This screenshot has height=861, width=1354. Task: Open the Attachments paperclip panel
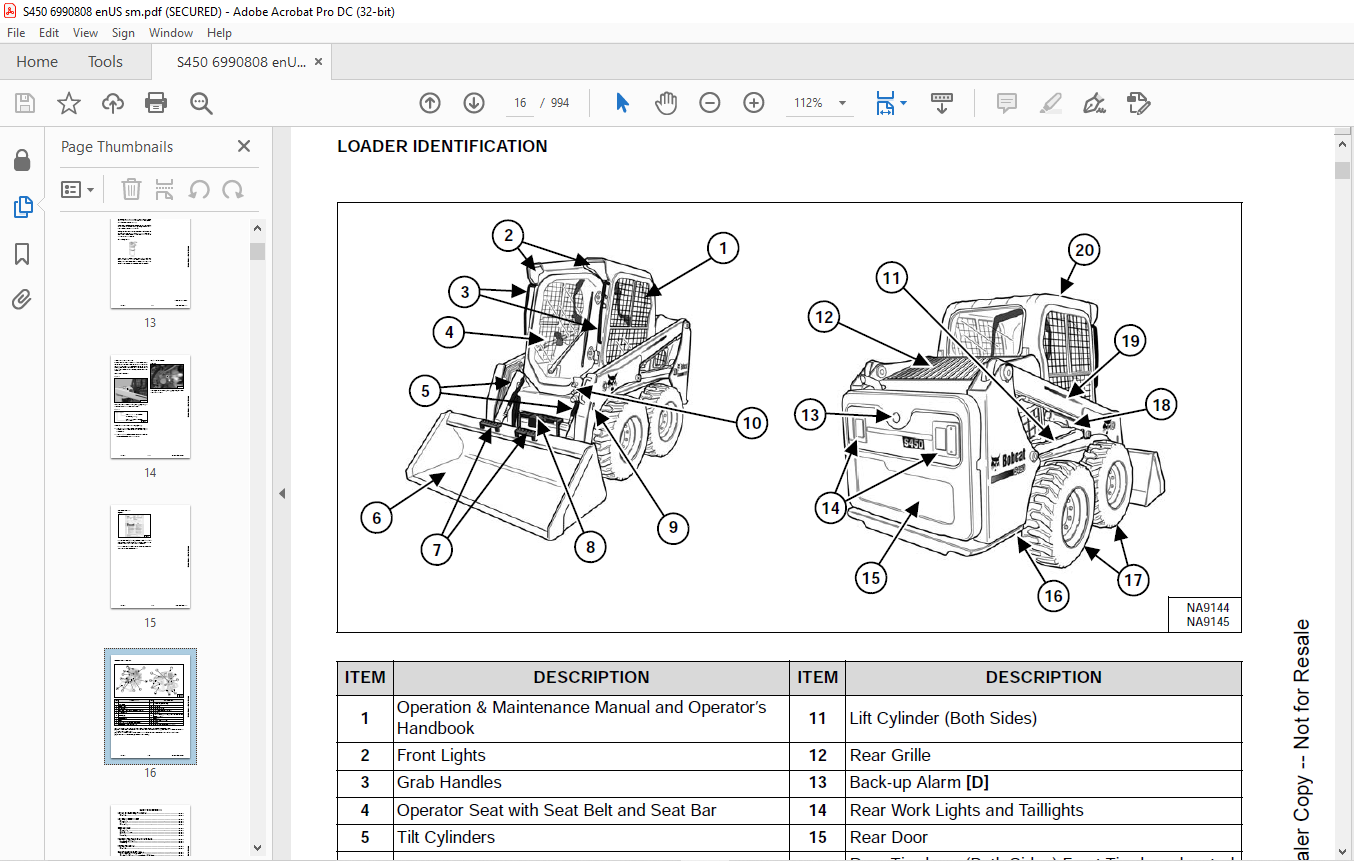point(22,299)
